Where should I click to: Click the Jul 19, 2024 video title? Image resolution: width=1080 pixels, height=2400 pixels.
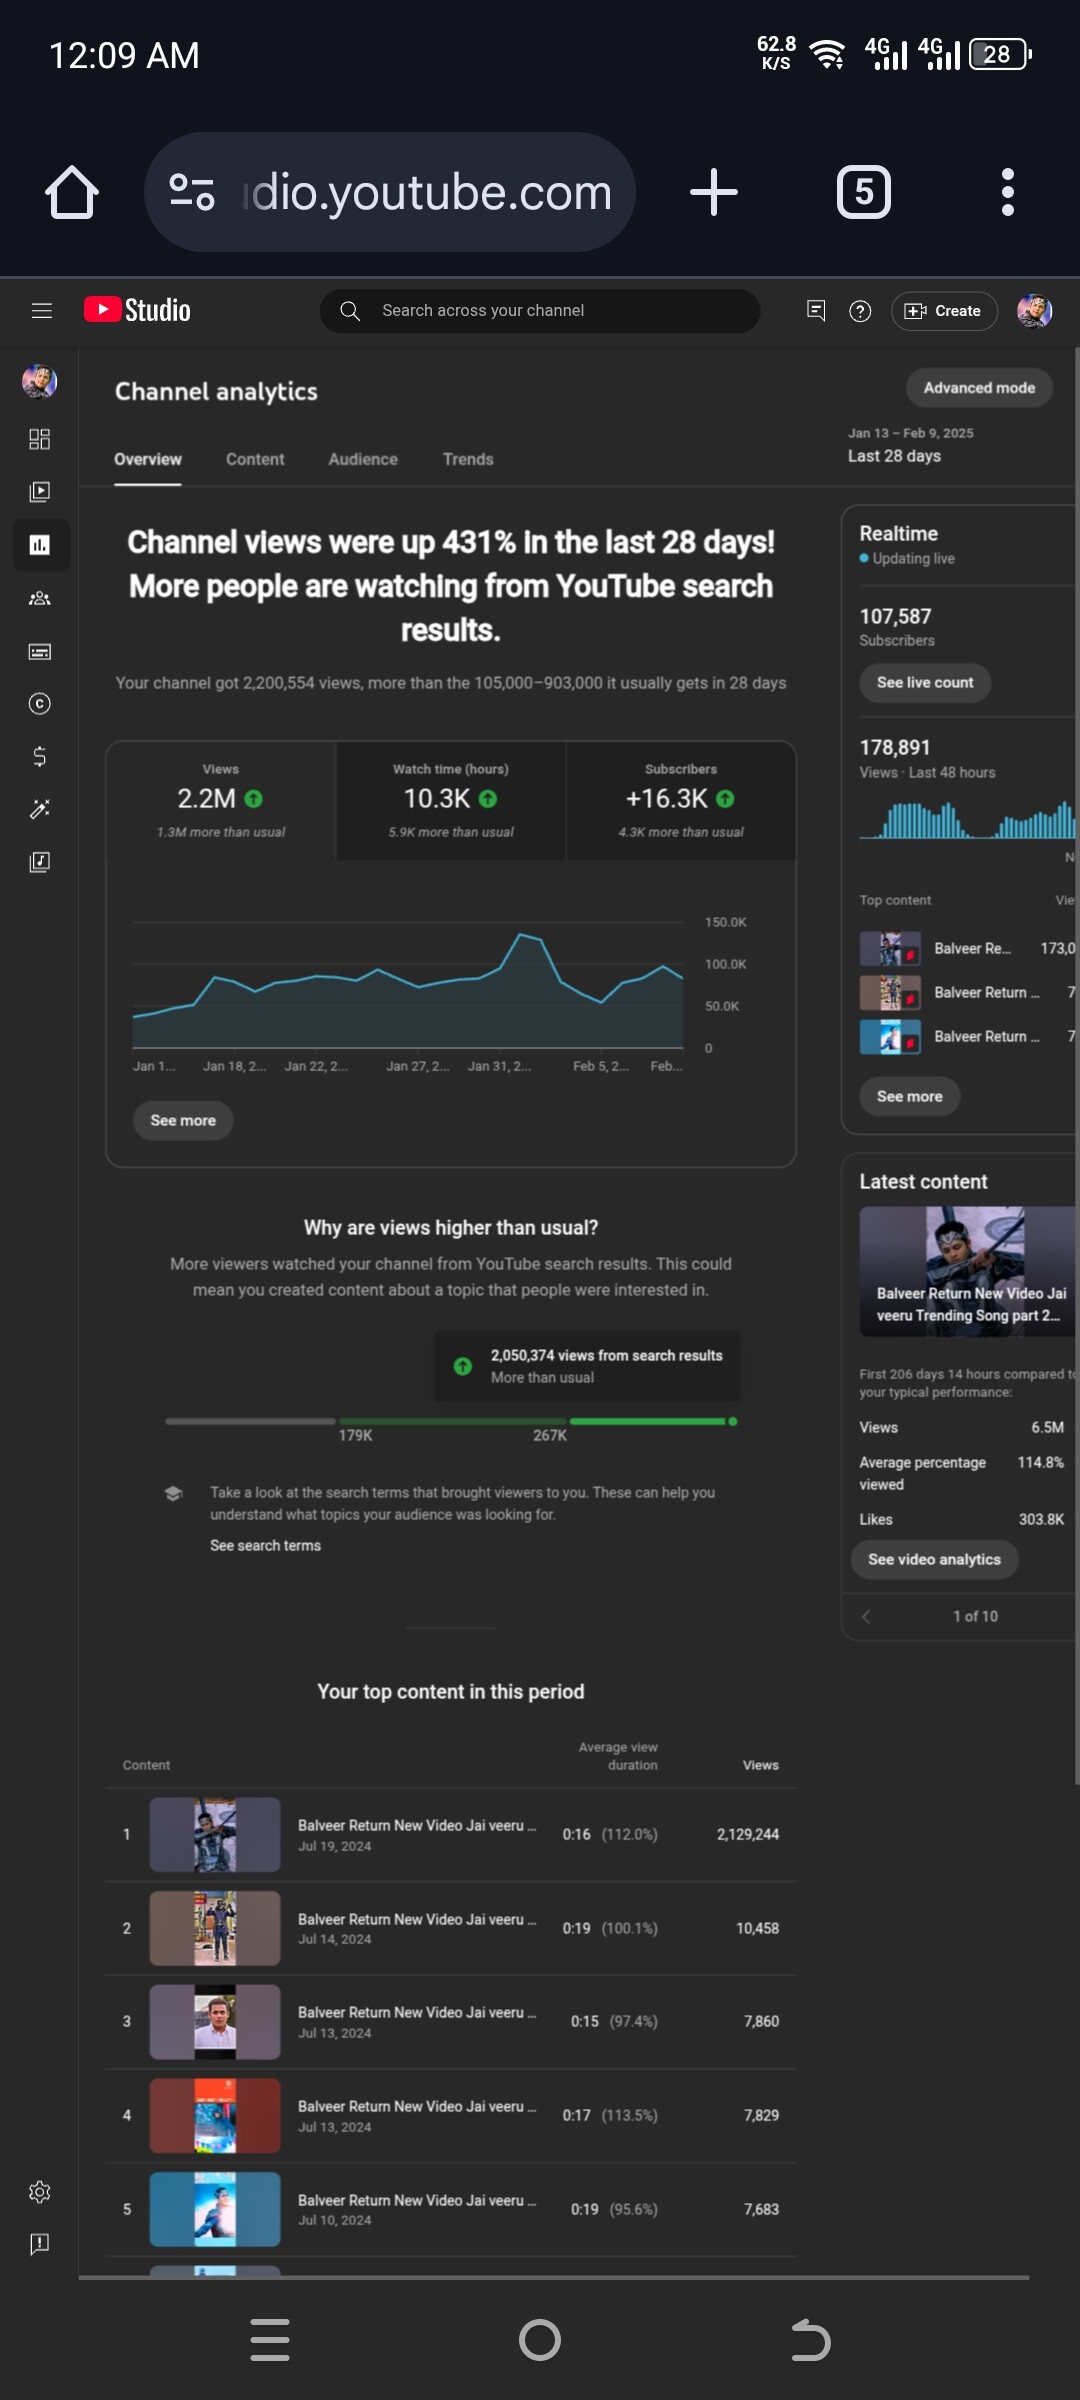point(417,1825)
